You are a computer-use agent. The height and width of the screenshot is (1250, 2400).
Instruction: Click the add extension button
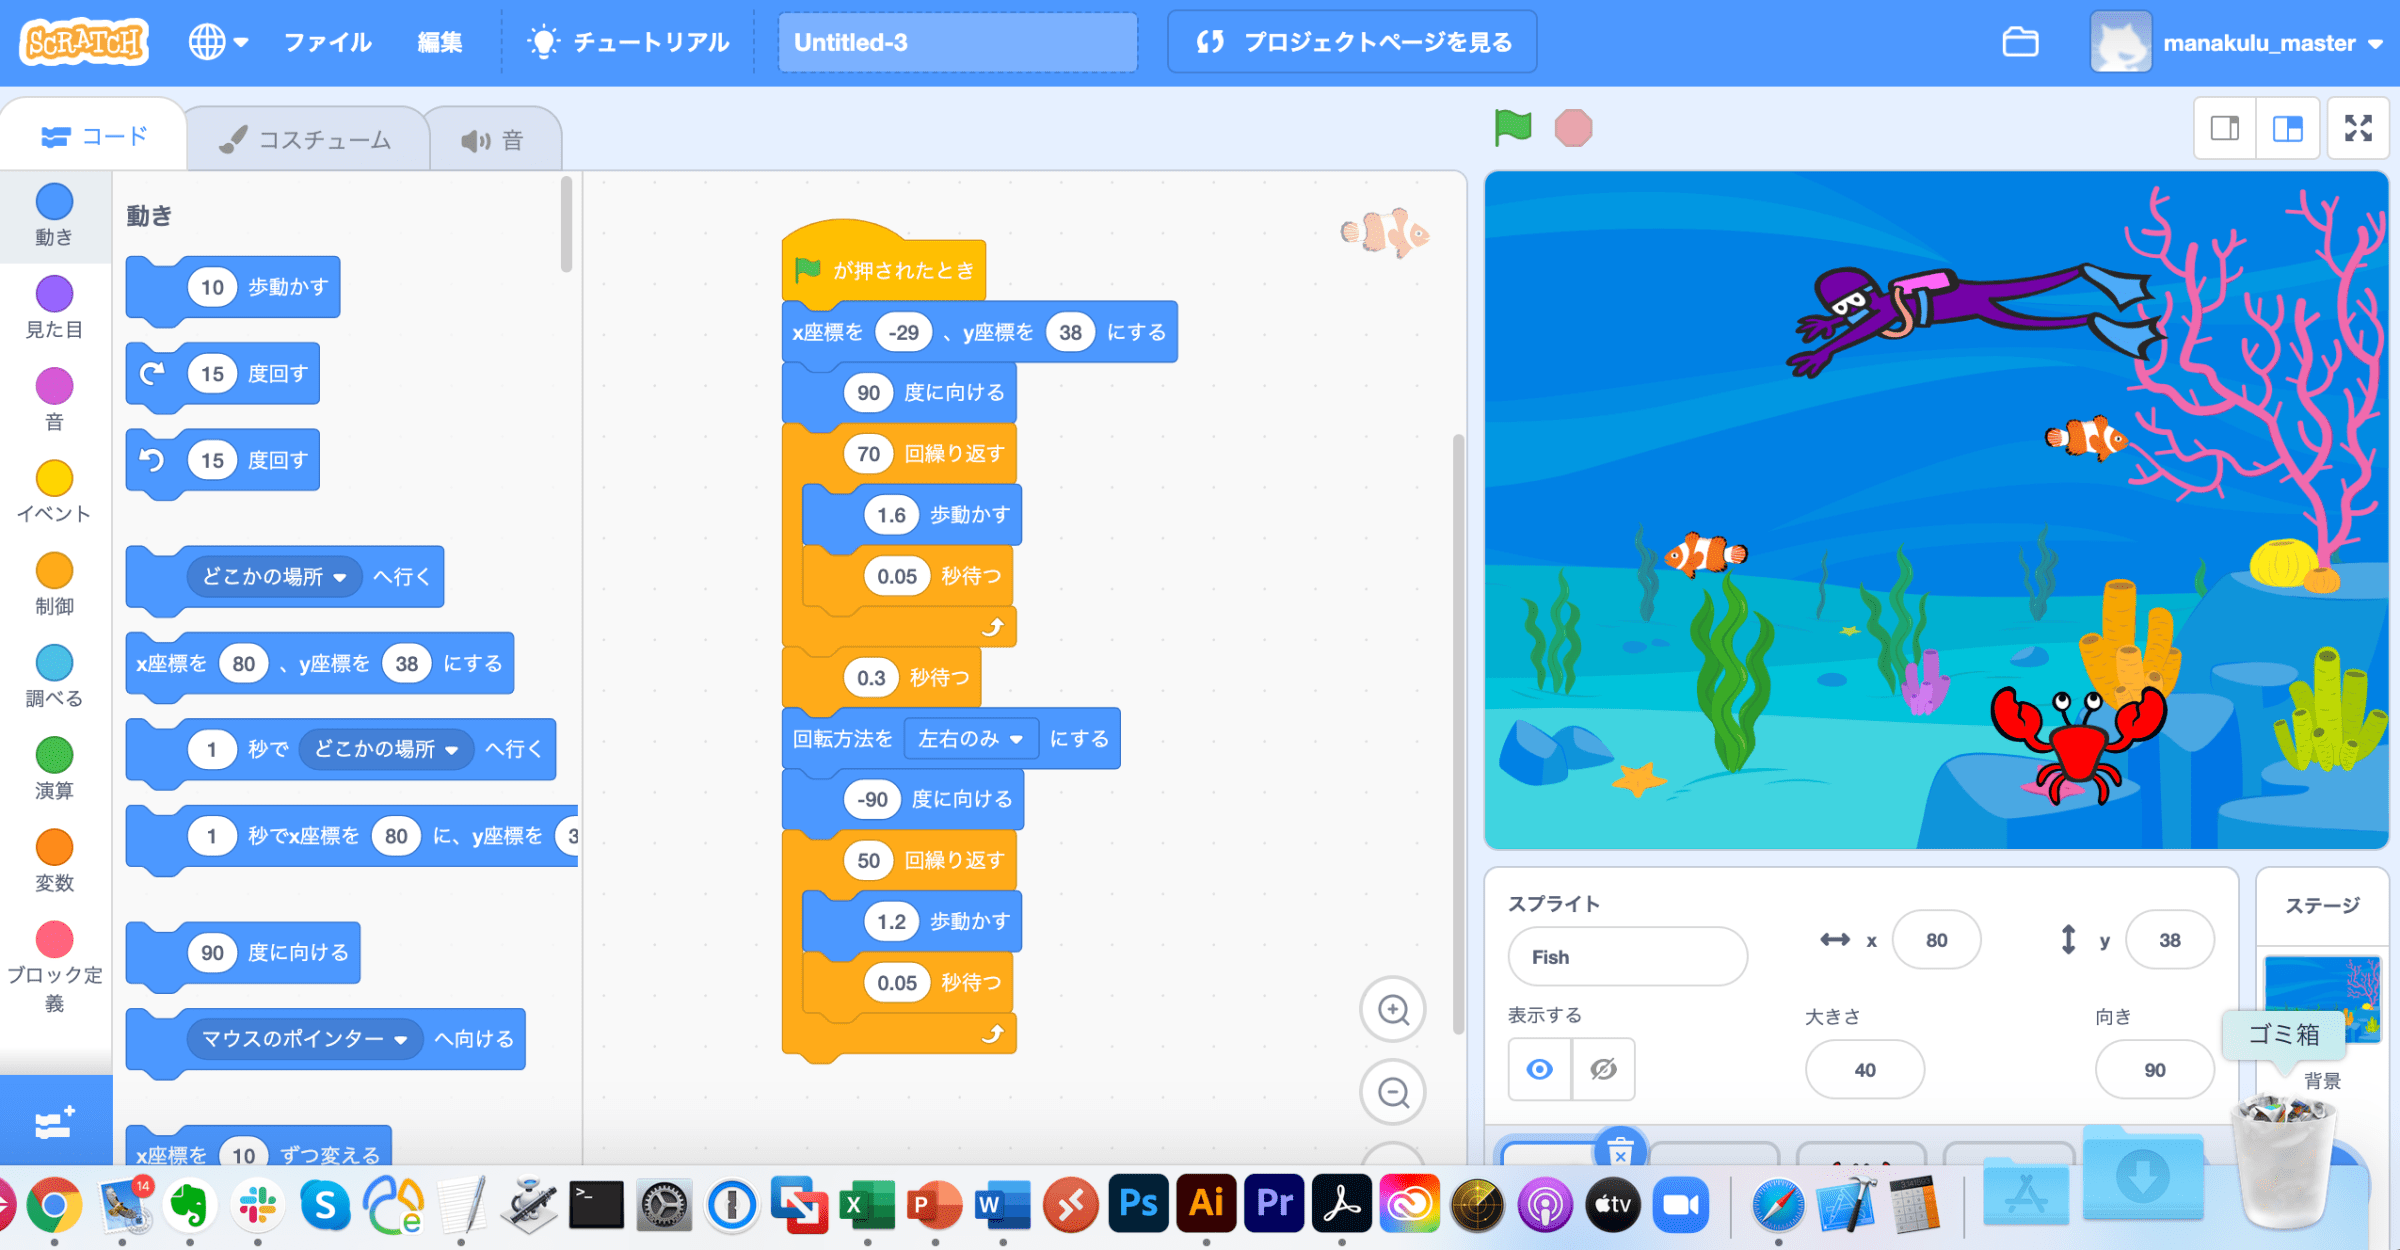(55, 1122)
